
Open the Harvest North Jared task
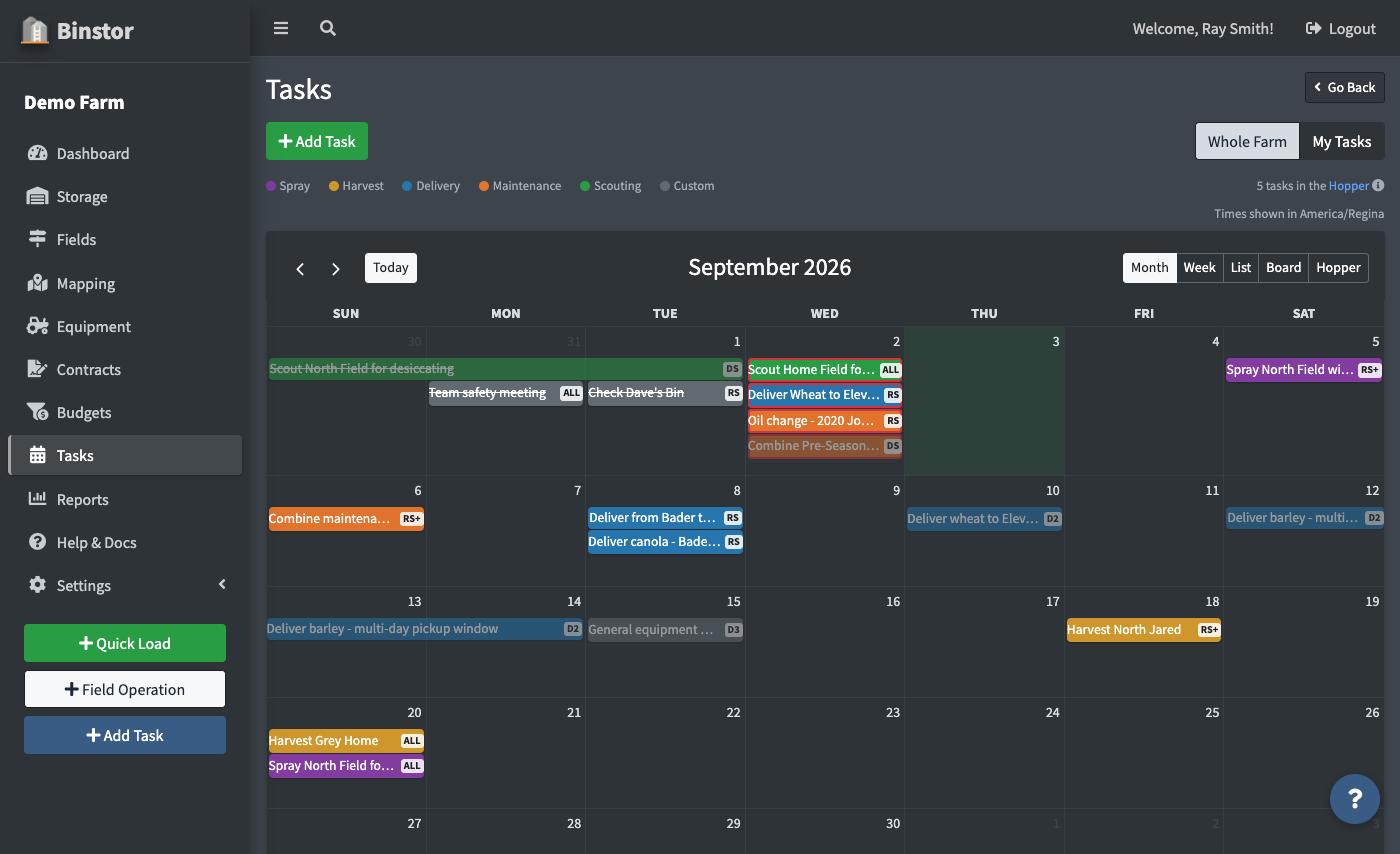[x=1144, y=629]
